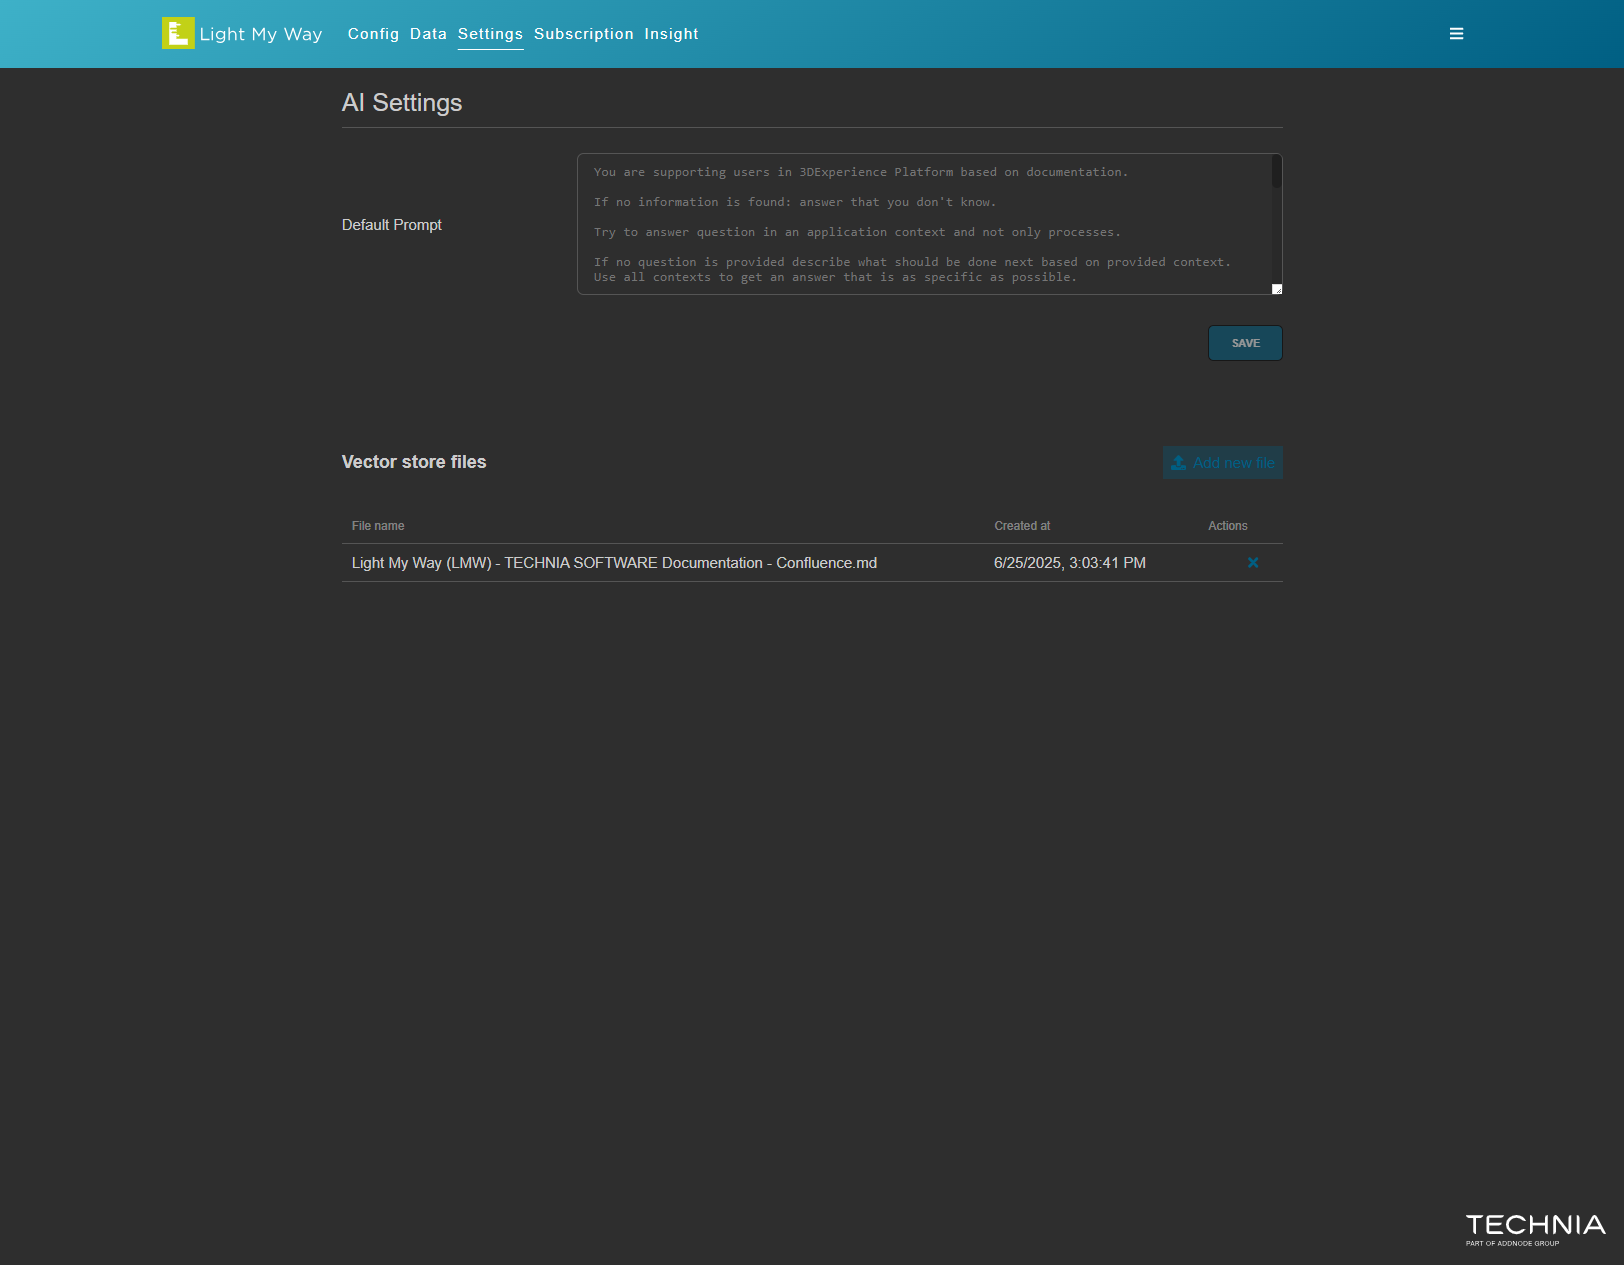Click the Vector store files heading
The image size is (1624, 1265).
(x=414, y=462)
